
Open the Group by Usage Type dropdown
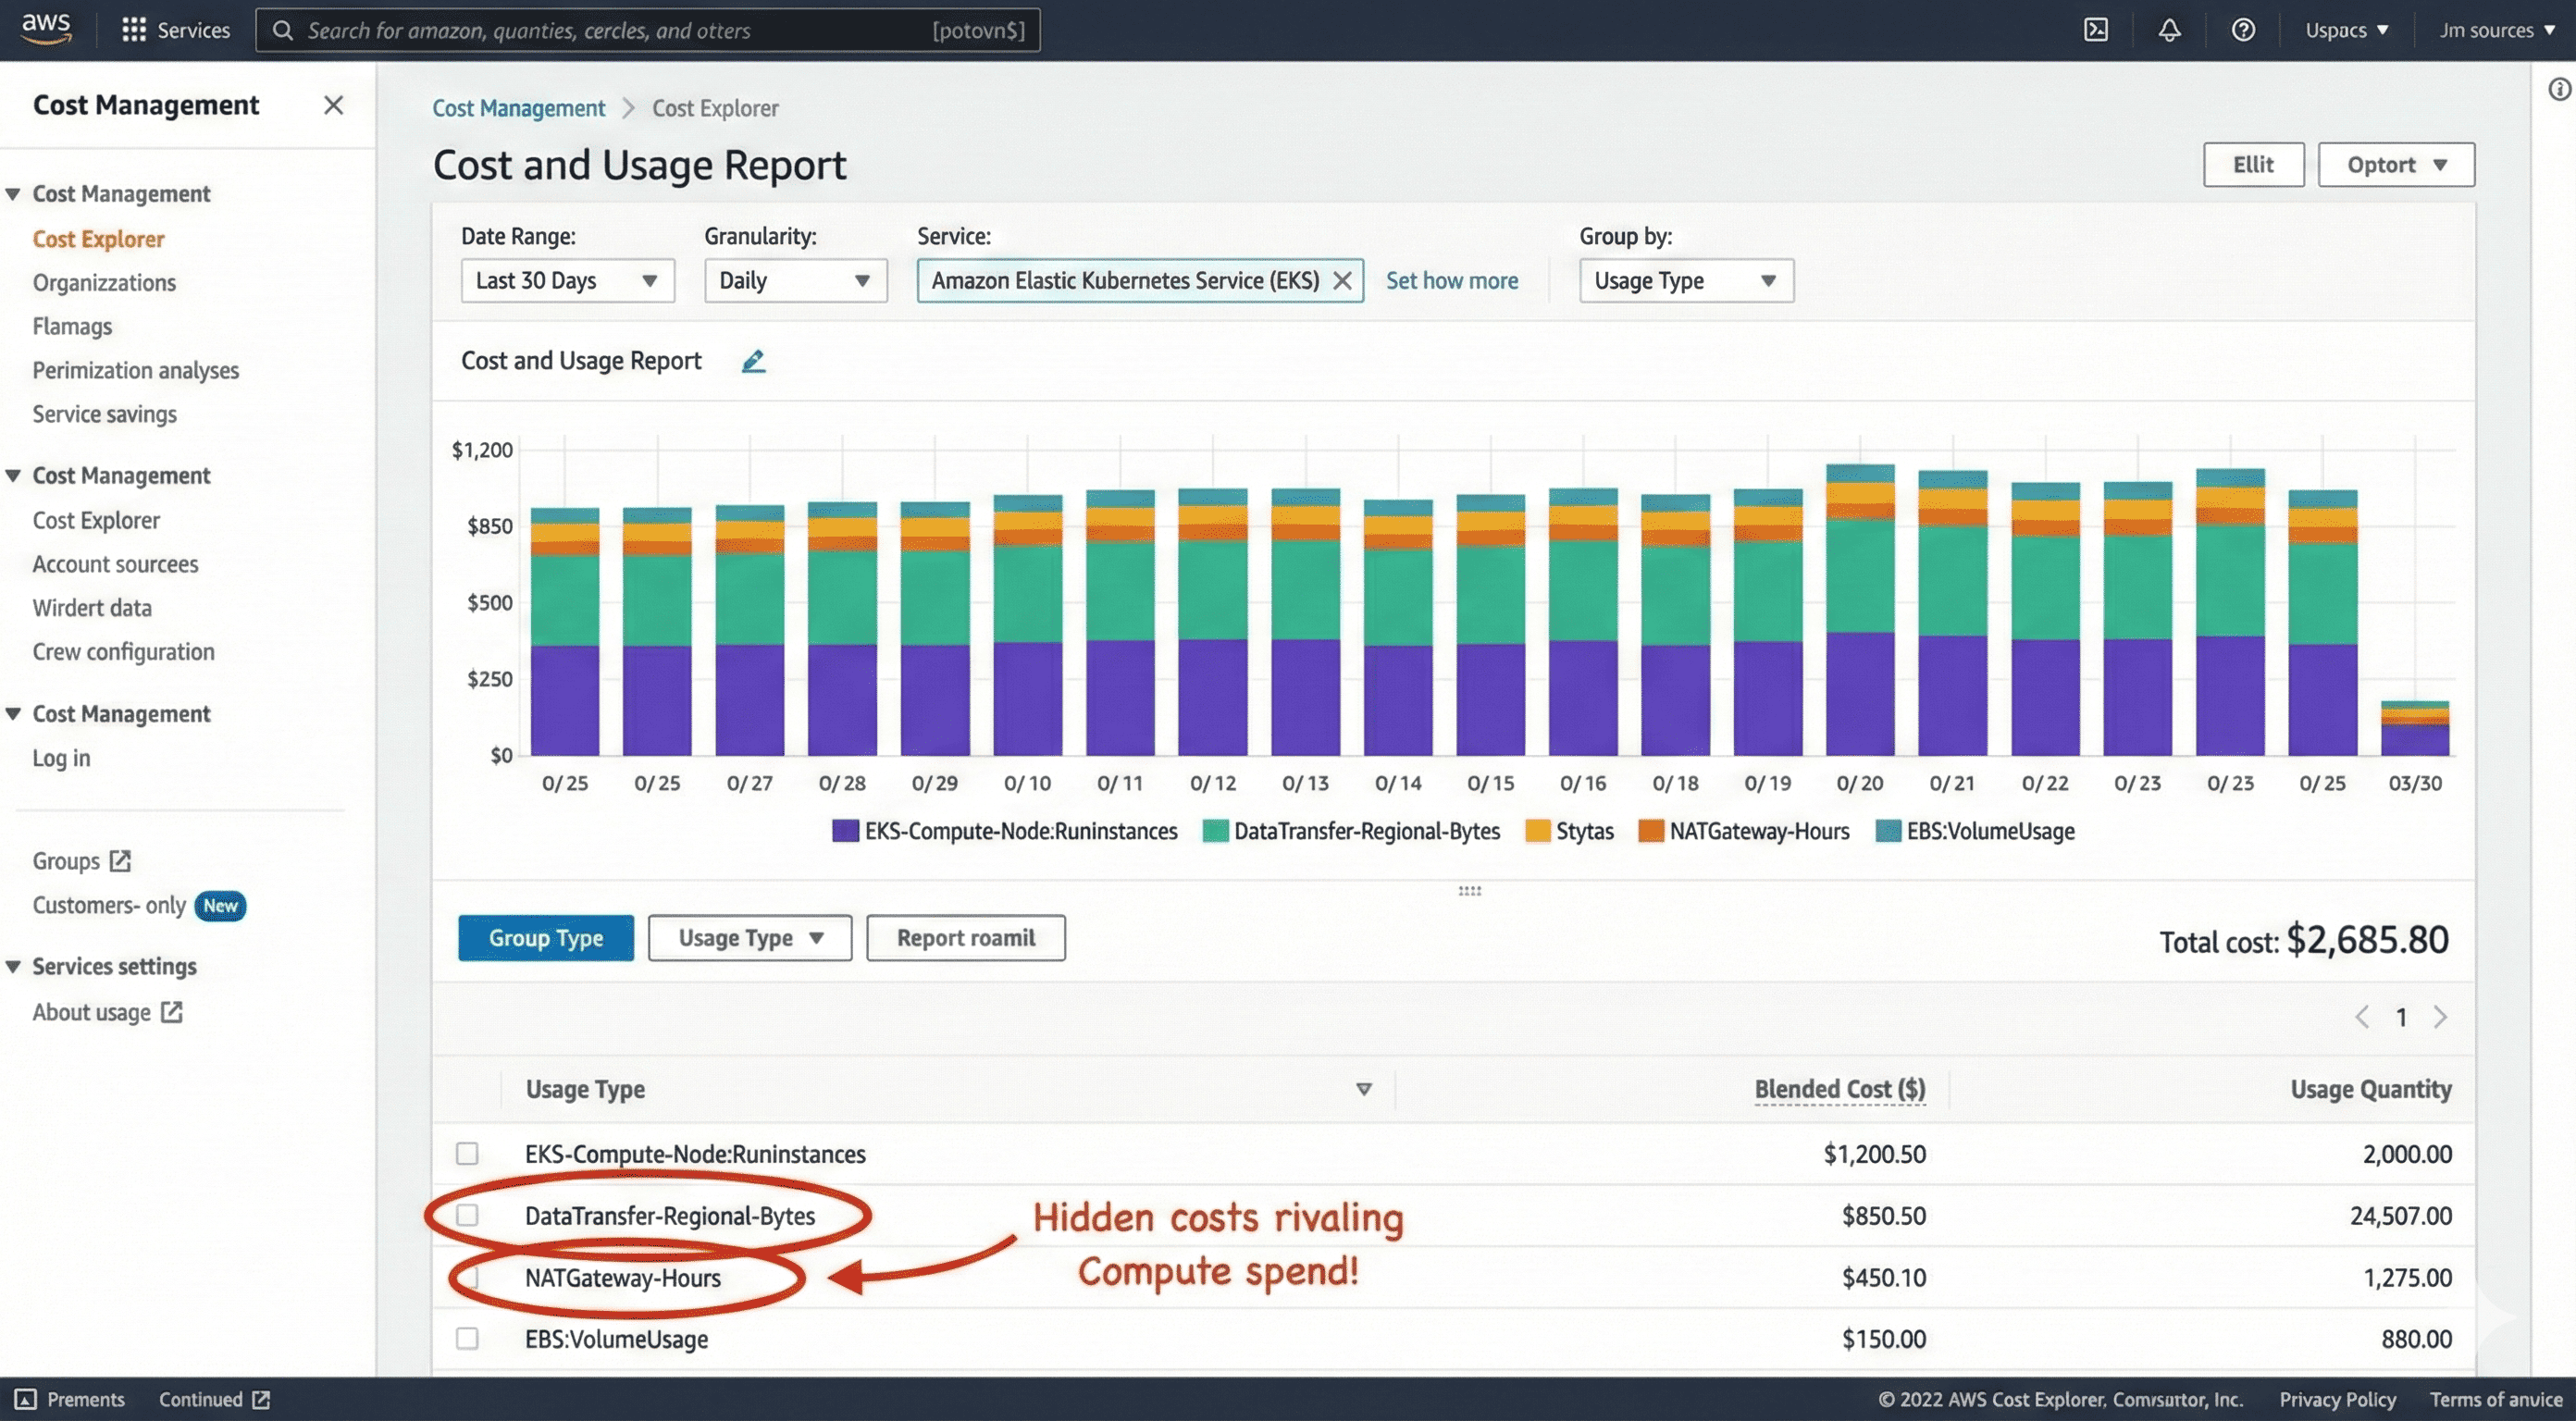1686,281
